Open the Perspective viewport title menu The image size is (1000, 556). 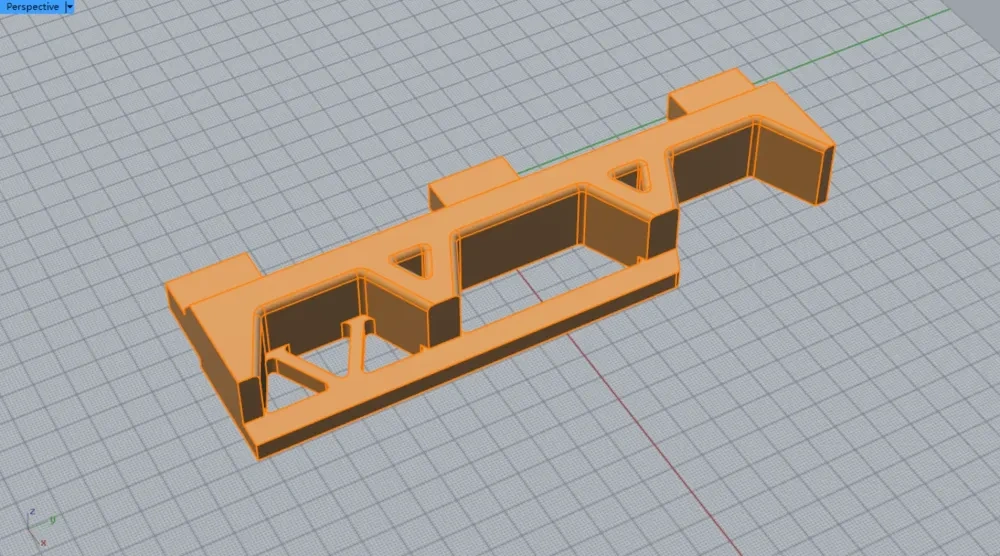point(32,6)
